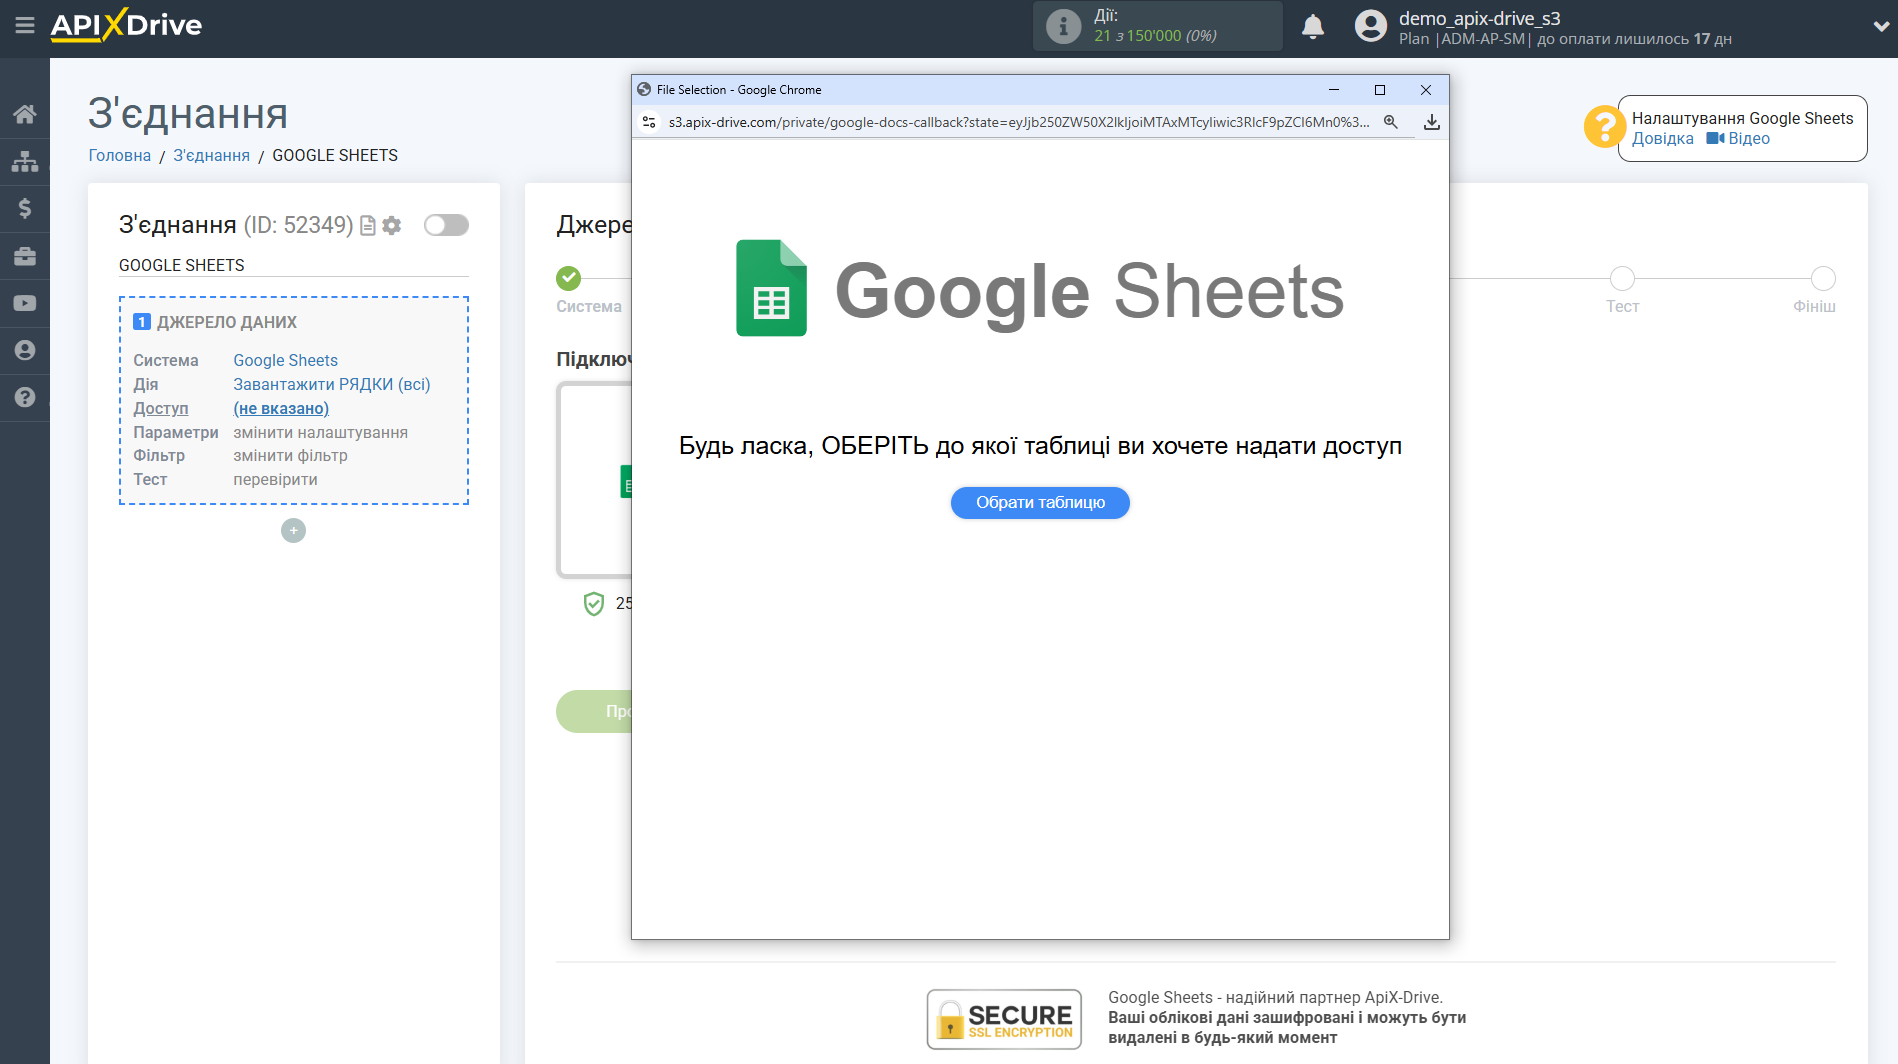Open the Відео tutorial link
This screenshot has height=1064, width=1898.
1748,139
